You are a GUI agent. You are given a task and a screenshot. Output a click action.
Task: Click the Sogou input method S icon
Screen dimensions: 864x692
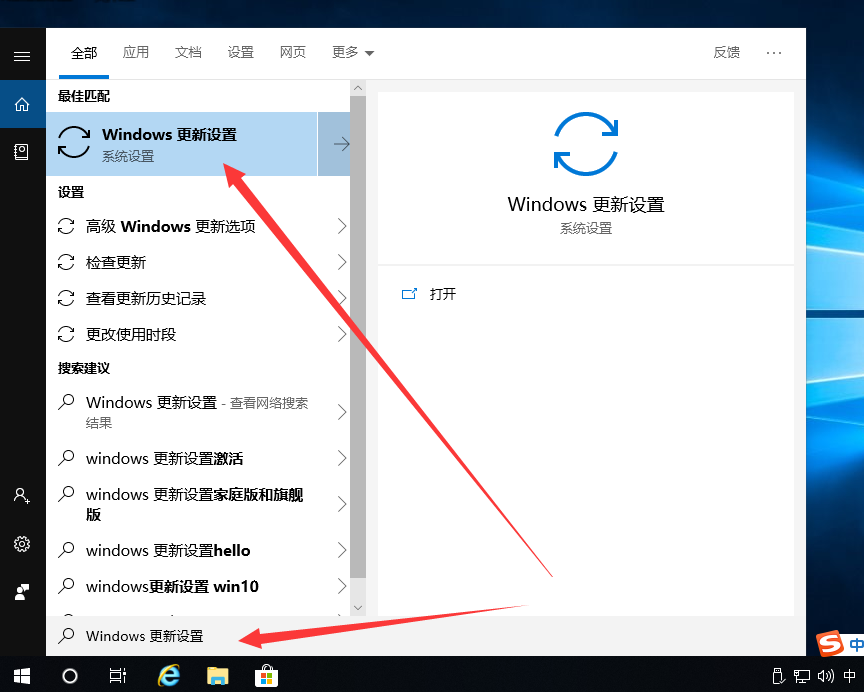tap(830, 643)
